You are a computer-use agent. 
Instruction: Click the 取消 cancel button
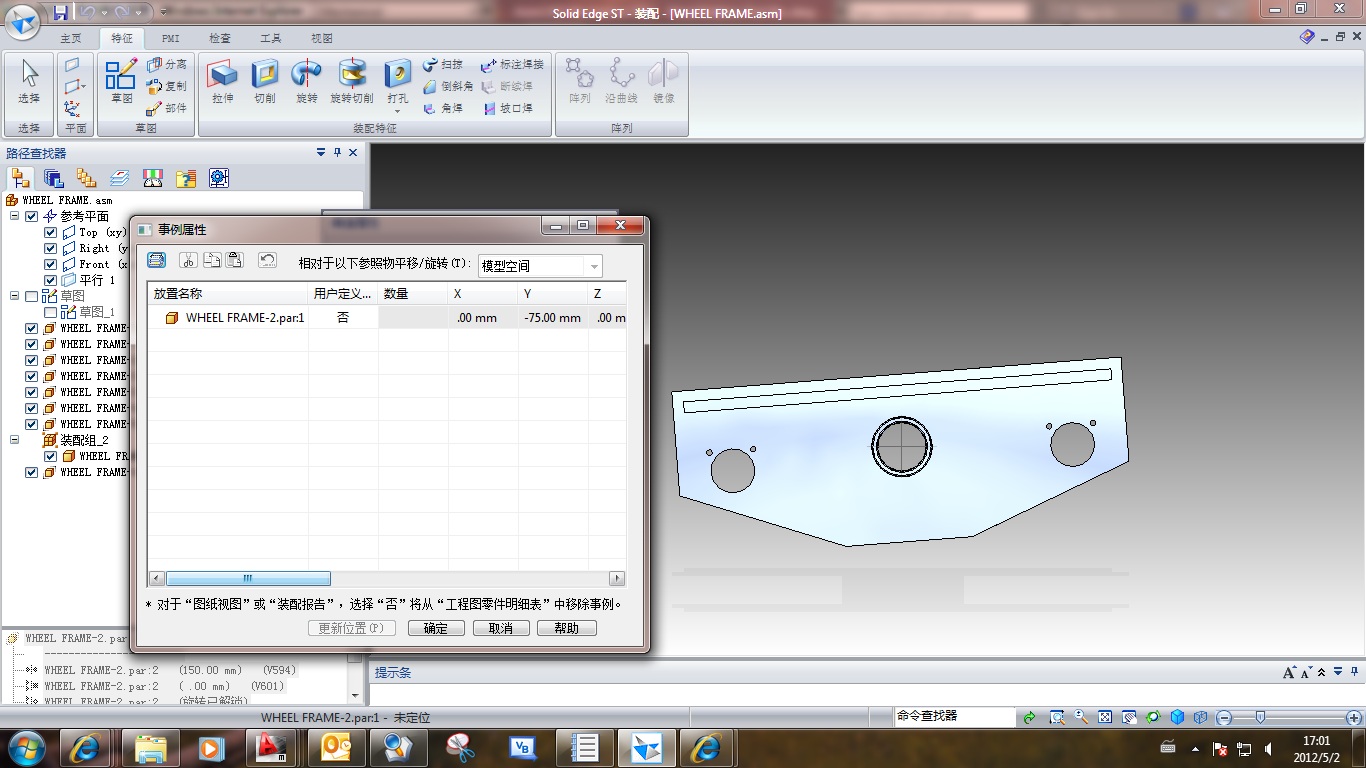coord(501,628)
